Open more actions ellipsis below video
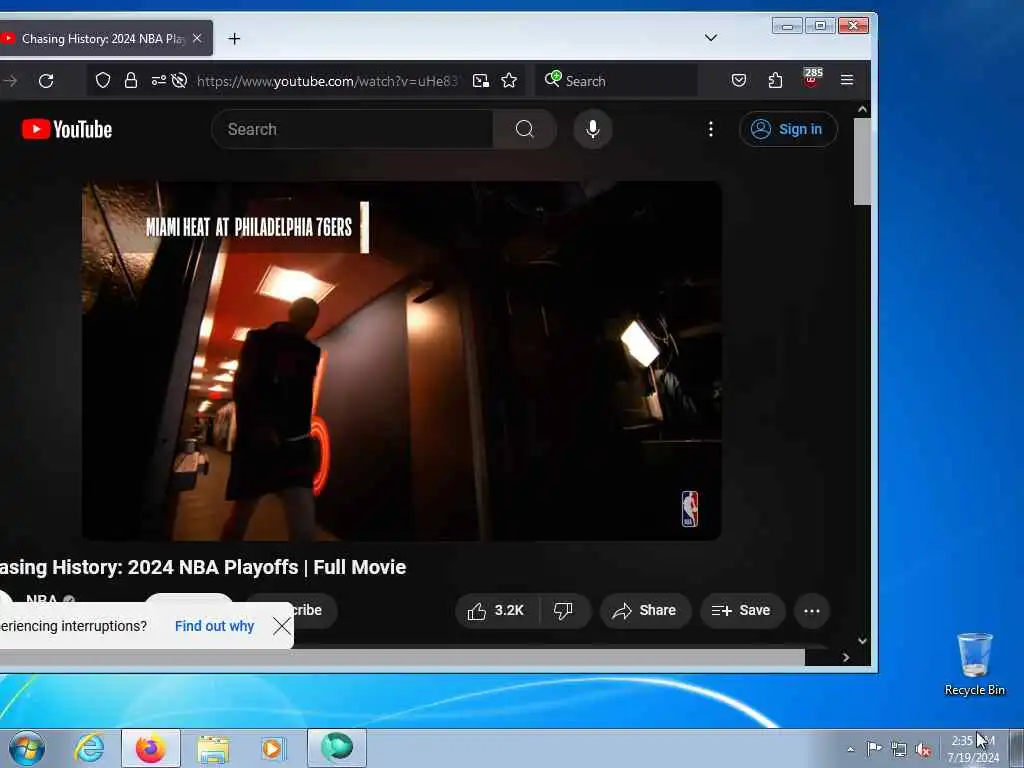Screen dimensions: 1024x768 pos(812,611)
